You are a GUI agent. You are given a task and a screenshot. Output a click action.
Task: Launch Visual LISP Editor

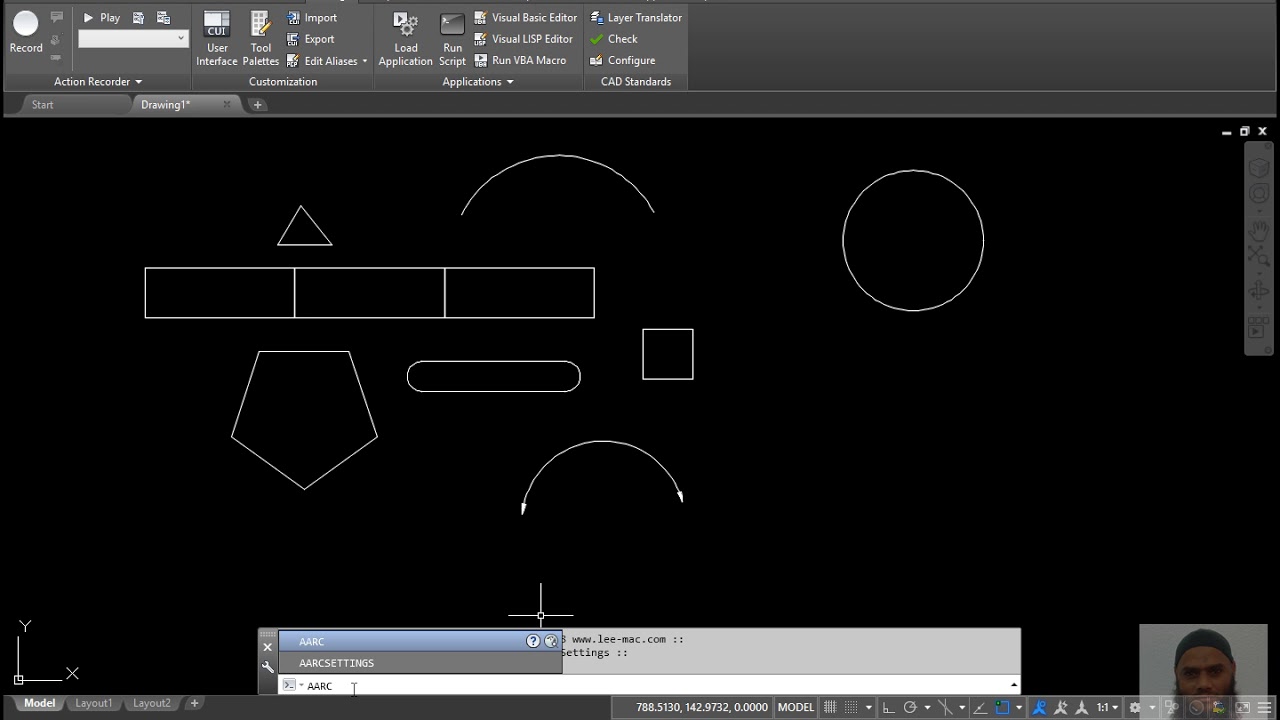coord(523,39)
